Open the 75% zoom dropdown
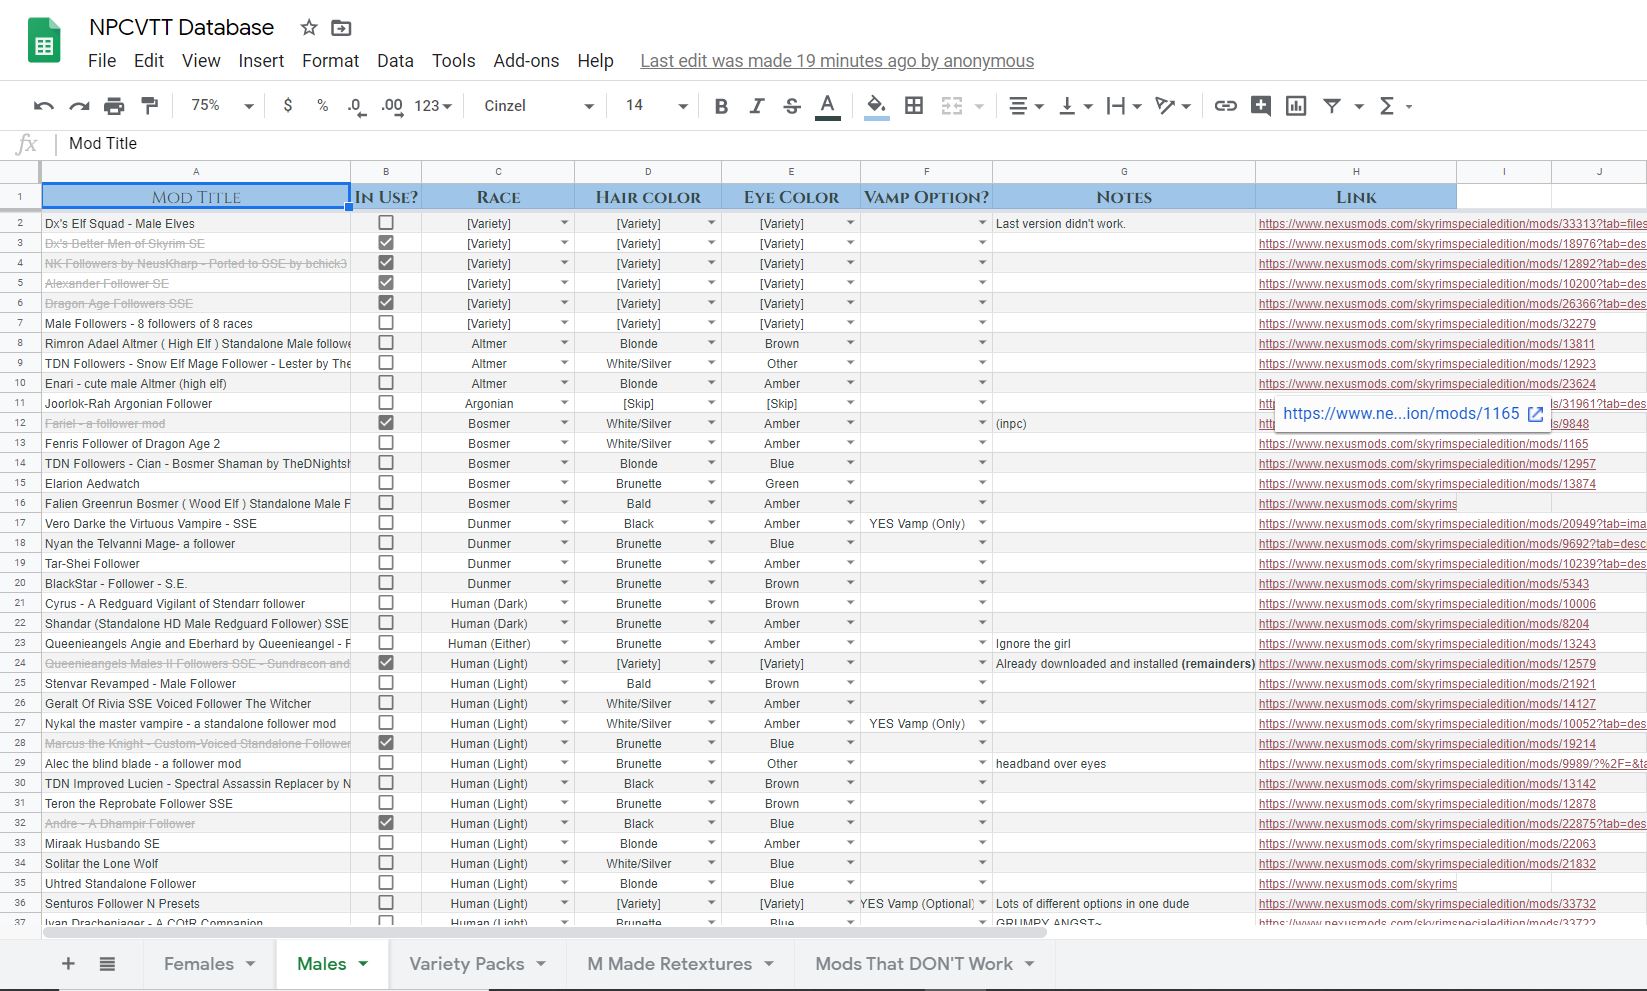Screen dimensions: 1647x991 tap(222, 106)
